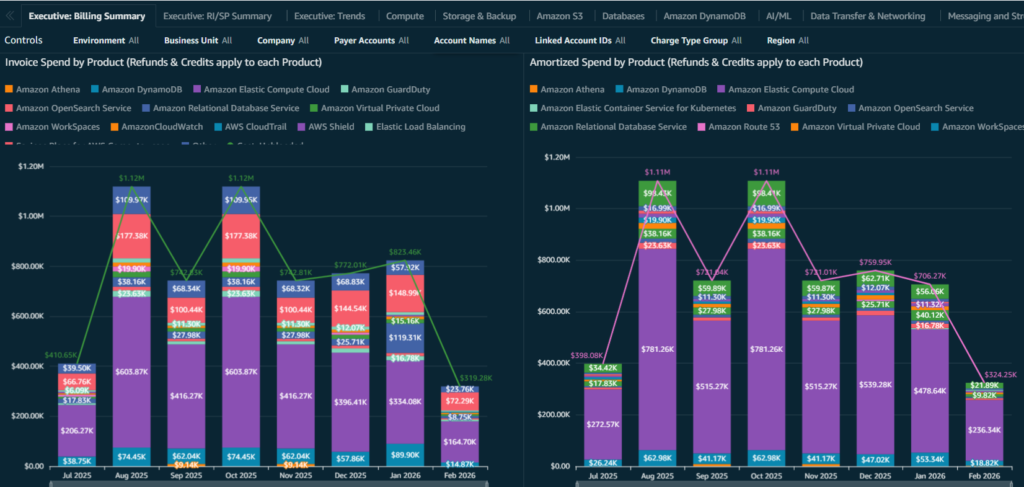1024x487 pixels.
Task: Open the Linked Account IDs filter
Action: point(580,40)
